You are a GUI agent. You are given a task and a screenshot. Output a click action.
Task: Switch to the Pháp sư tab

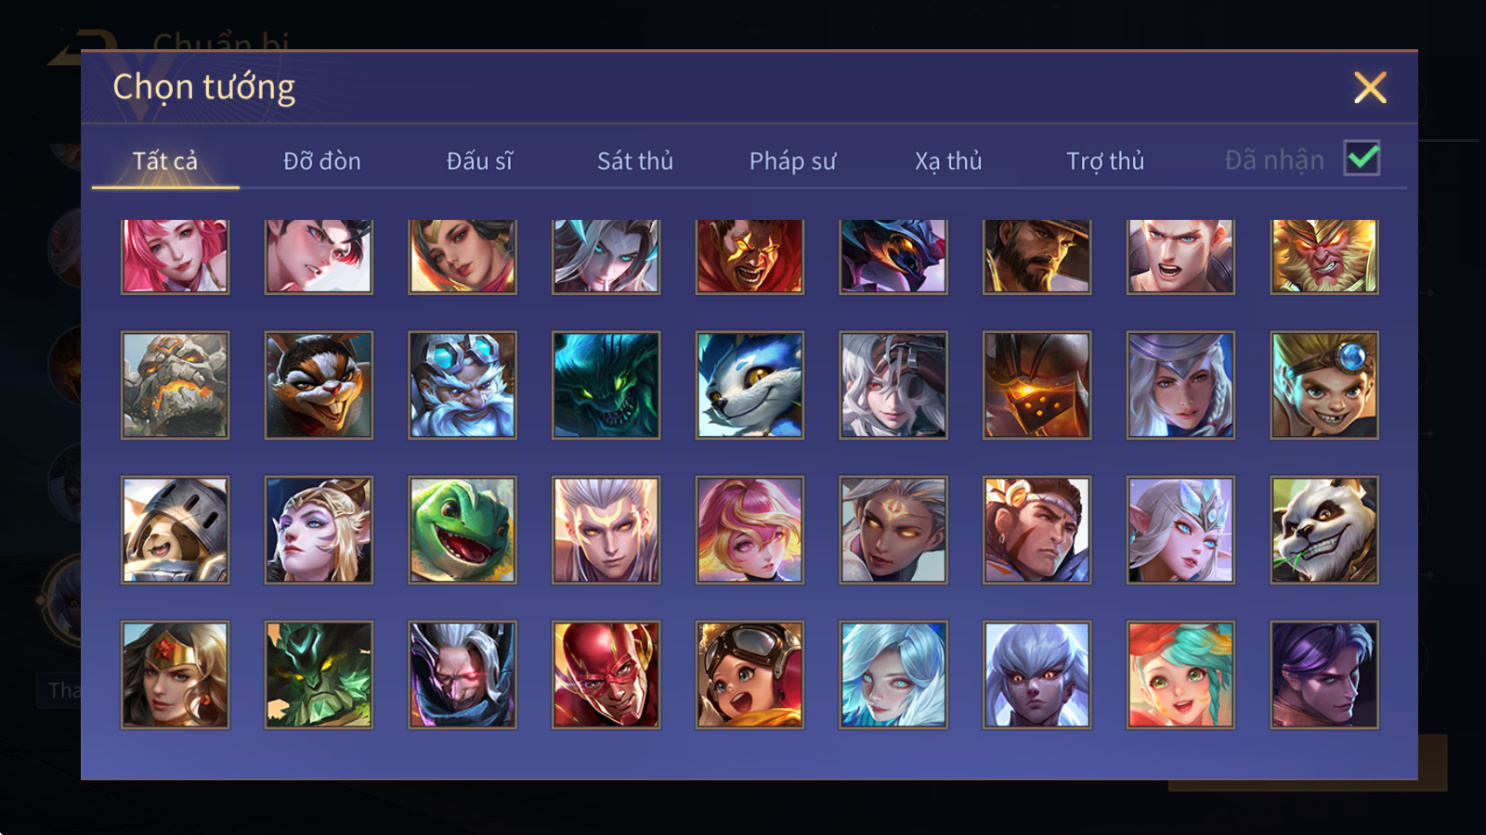click(792, 161)
